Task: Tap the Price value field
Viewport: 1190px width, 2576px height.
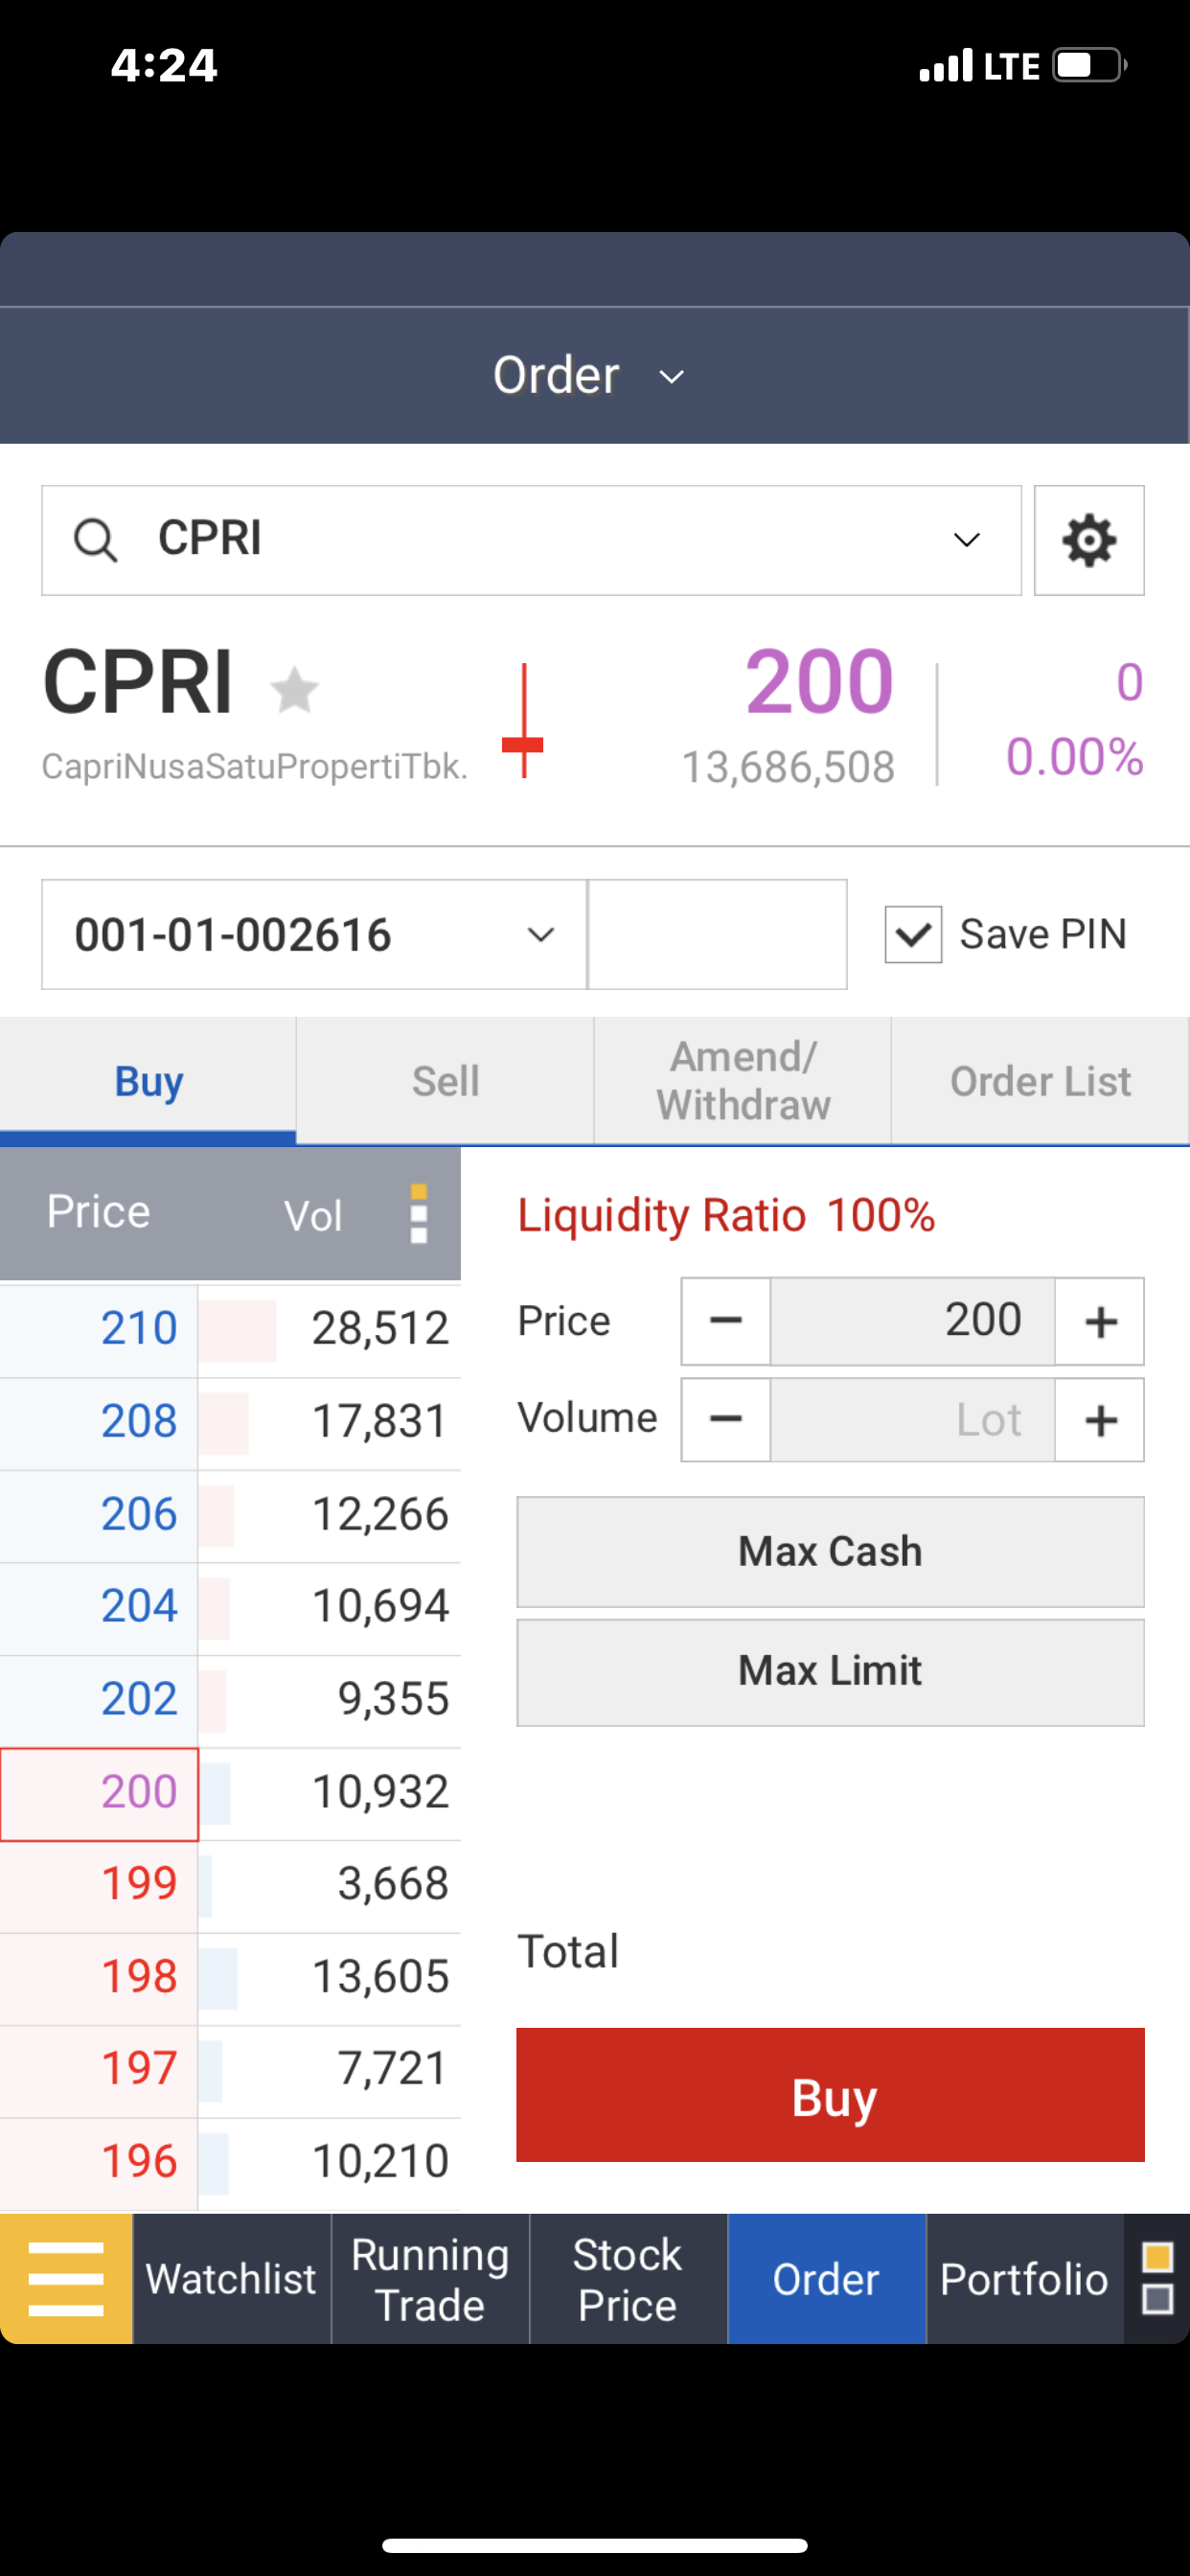Action: click(x=912, y=1321)
